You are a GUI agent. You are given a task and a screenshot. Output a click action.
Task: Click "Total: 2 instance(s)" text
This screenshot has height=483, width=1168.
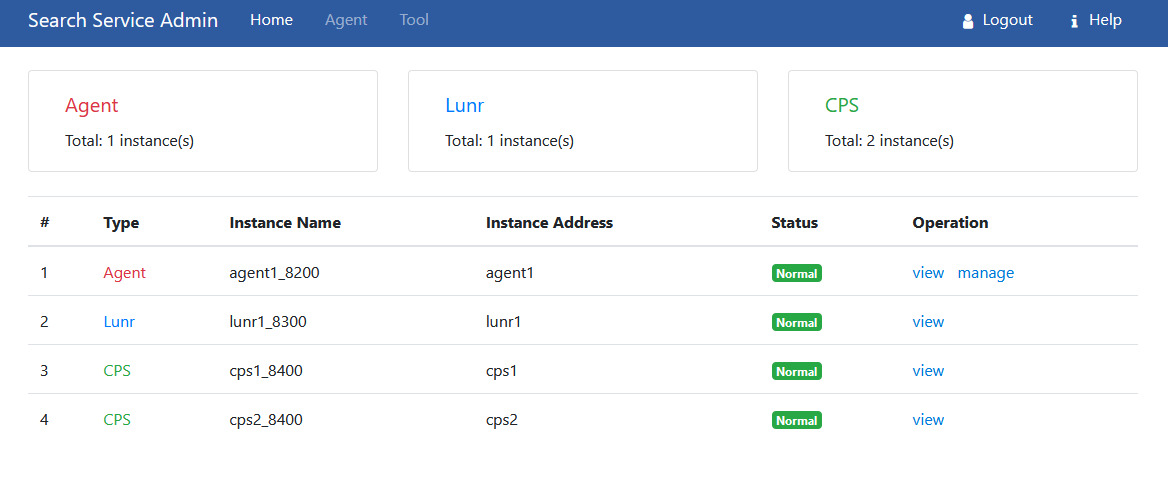point(889,141)
